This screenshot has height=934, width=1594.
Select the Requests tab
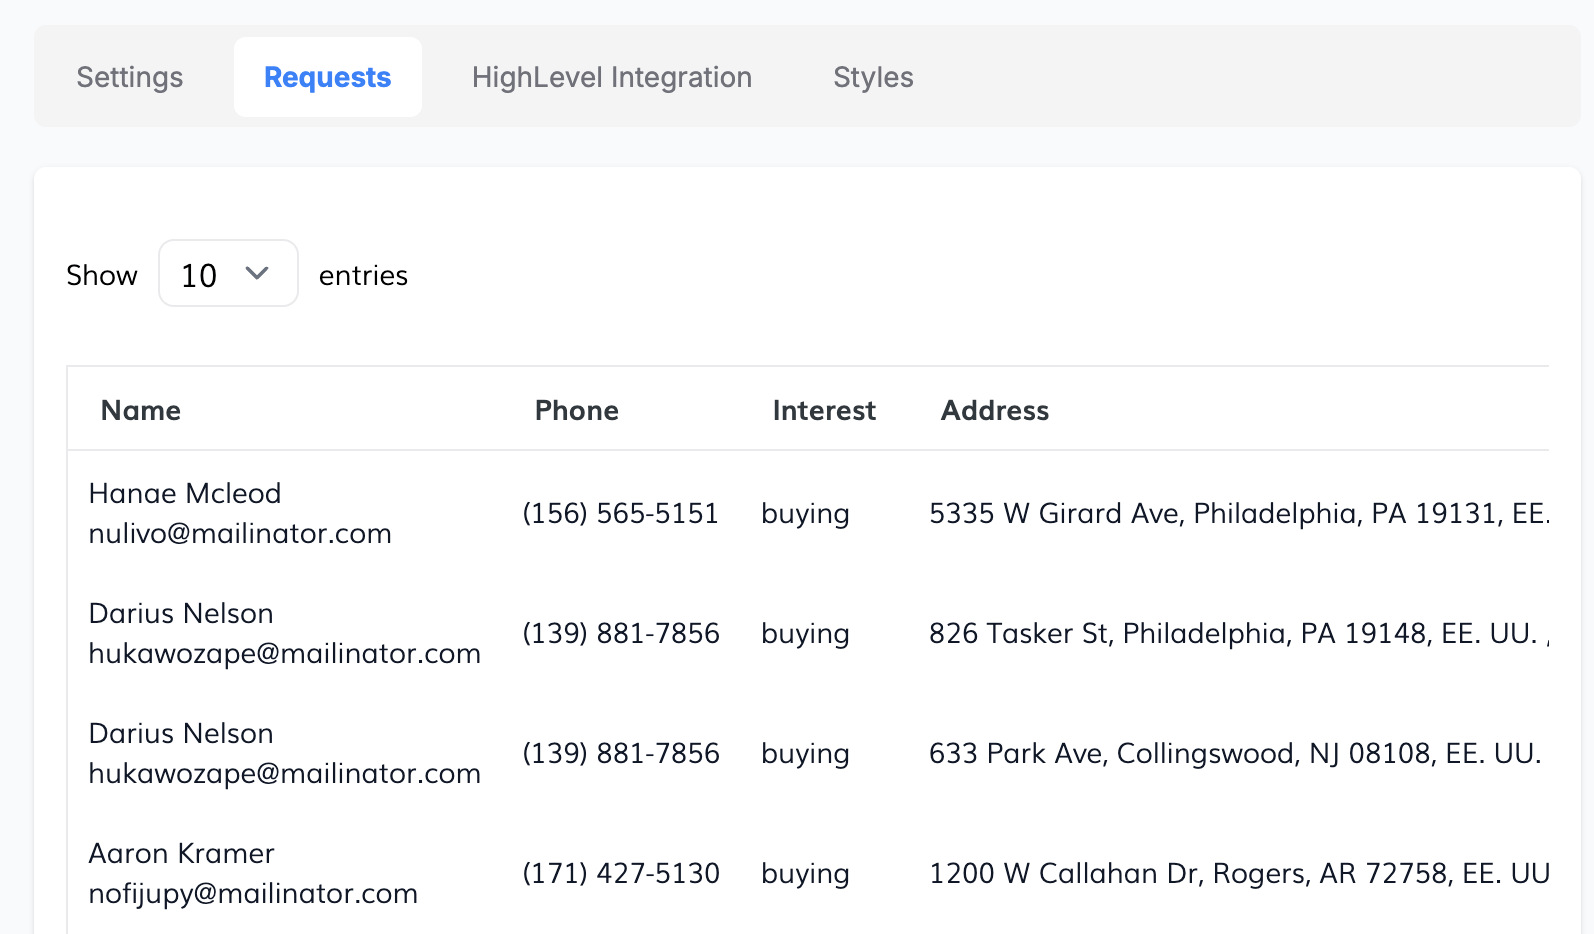(327, 77)
